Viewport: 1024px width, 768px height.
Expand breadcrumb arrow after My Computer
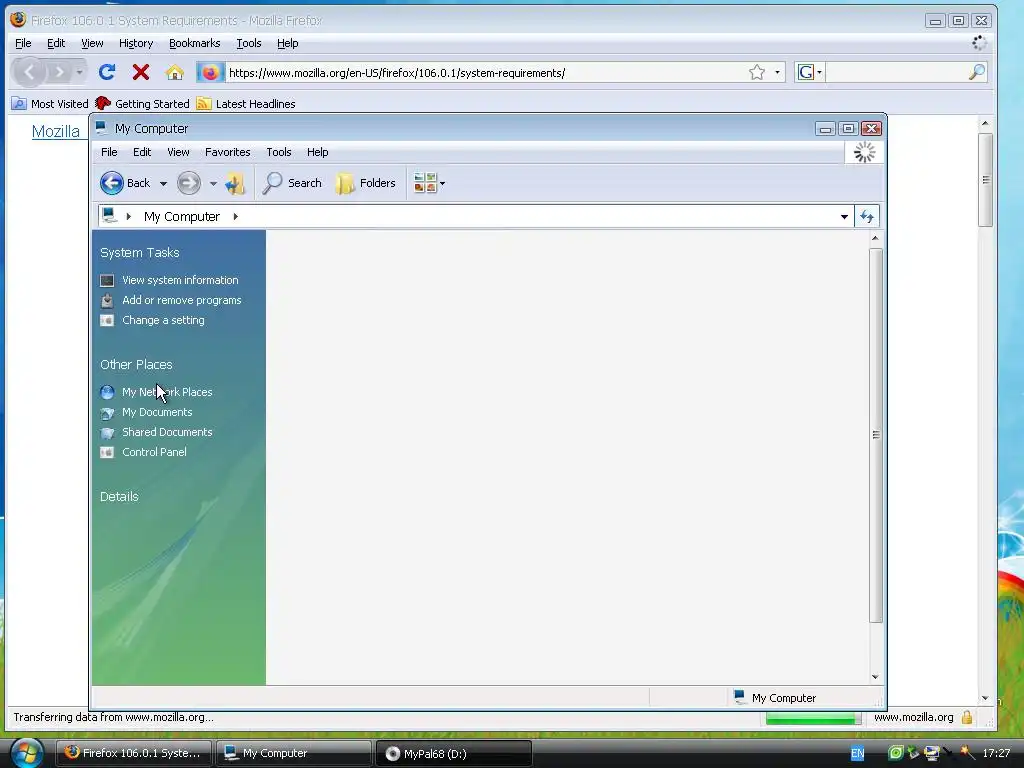click(x=236, y=216)
